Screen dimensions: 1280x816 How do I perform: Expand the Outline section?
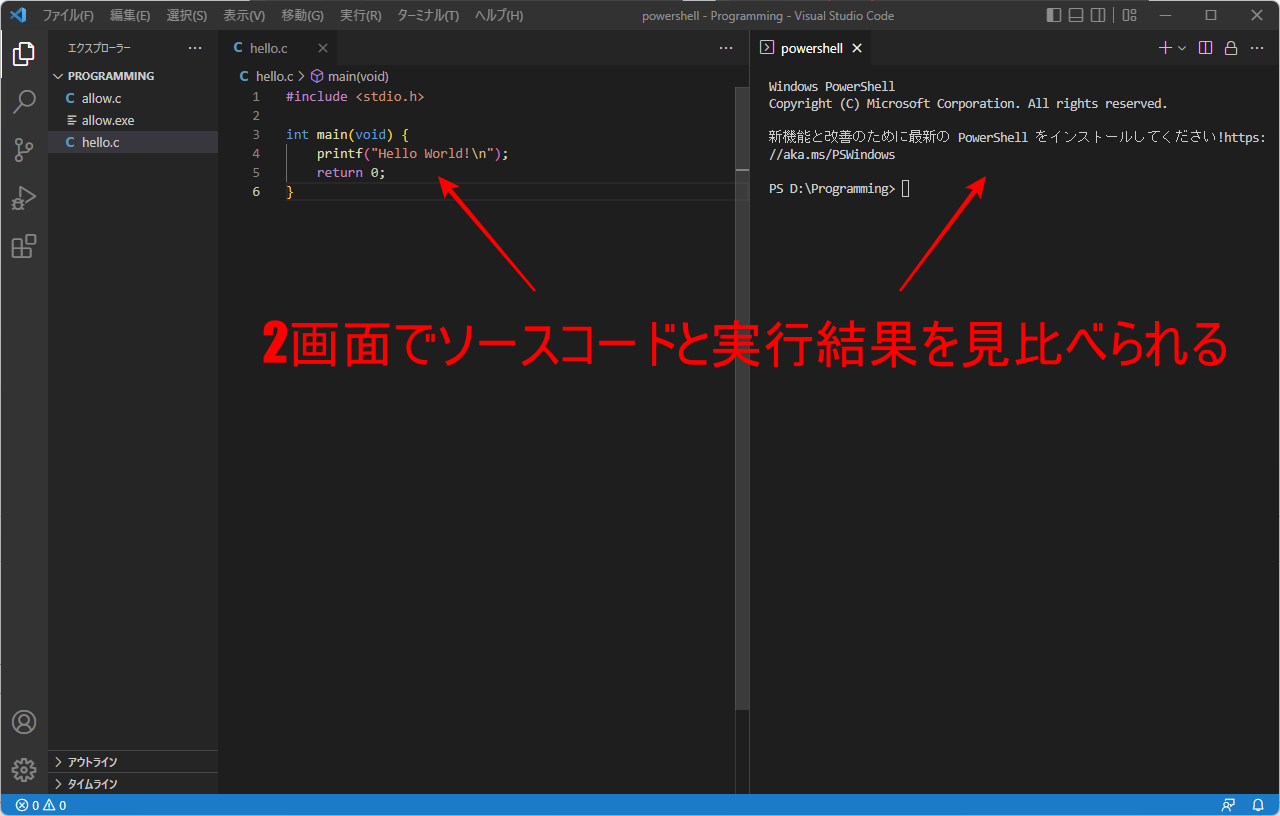coord(92,762)
